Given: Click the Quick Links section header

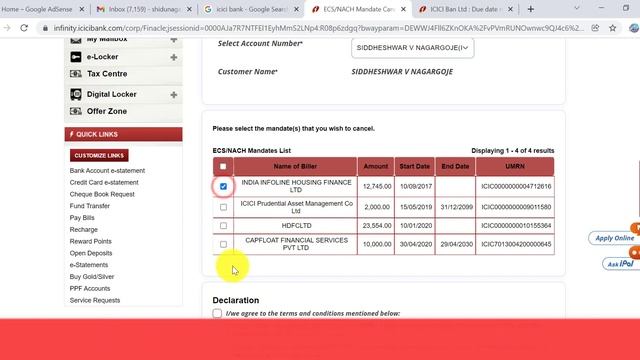Looking at the screenshot, I should click(123, 134).
